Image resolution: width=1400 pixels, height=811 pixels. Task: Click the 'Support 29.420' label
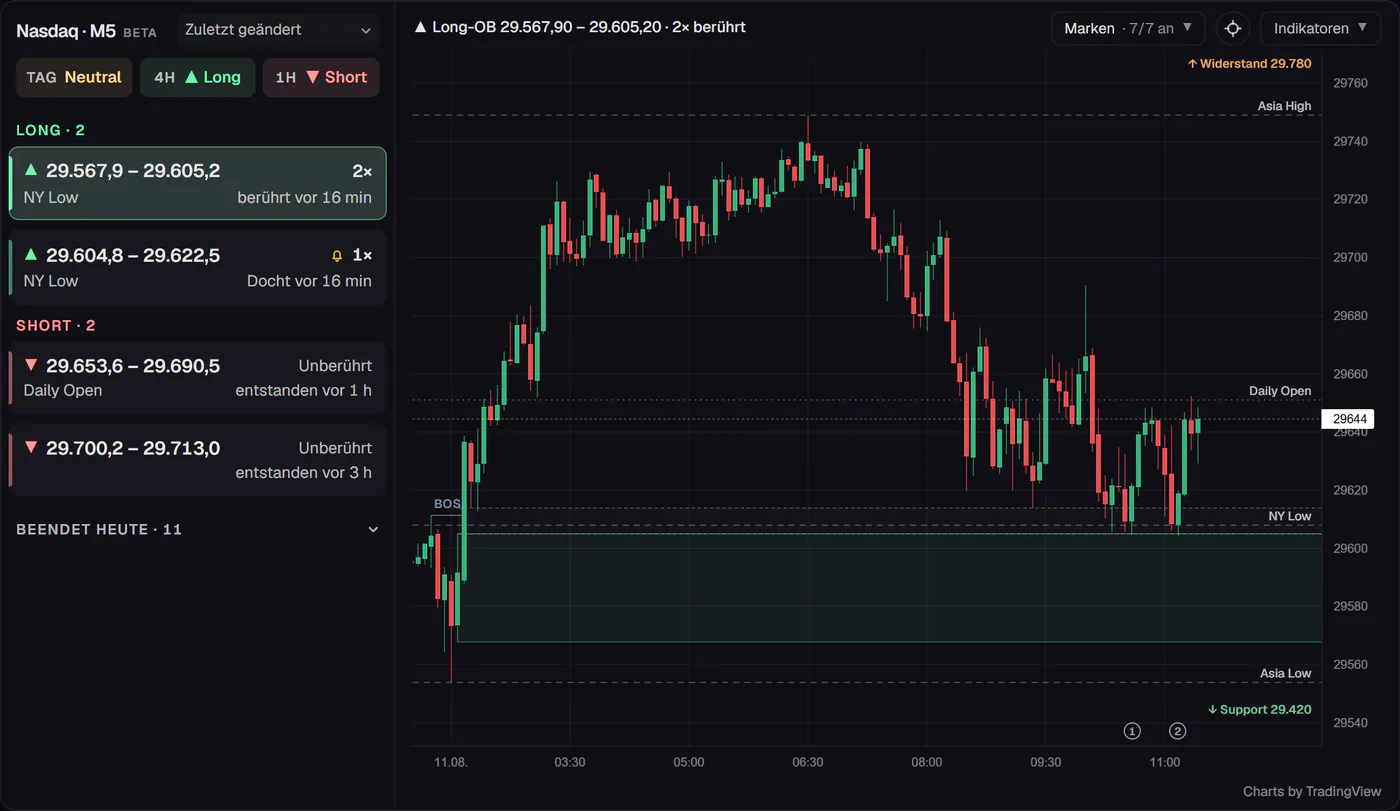(x=1259, y=709)
